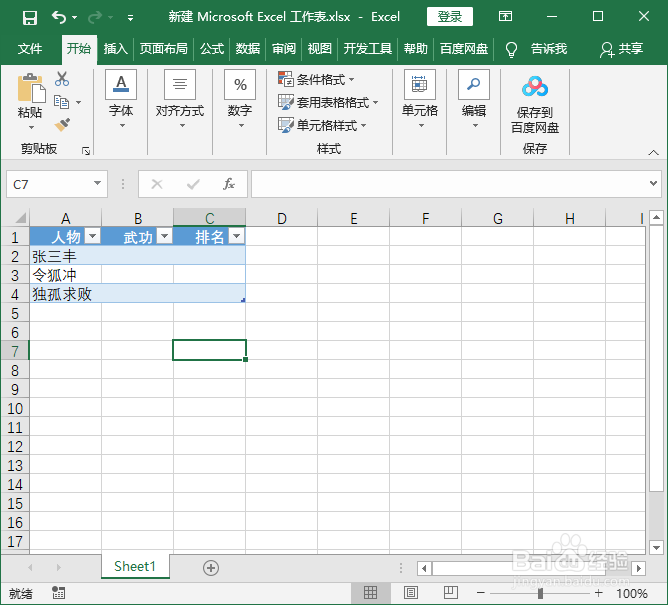This screenshot has height=605, width=668.
Task: Open the 字体 font group
Action: click(121, 99)
